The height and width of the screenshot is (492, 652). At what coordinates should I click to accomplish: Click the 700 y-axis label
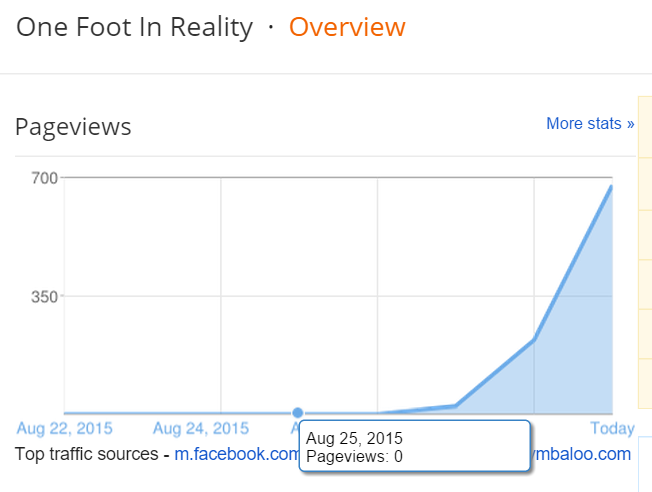click(x=44, y=178)
